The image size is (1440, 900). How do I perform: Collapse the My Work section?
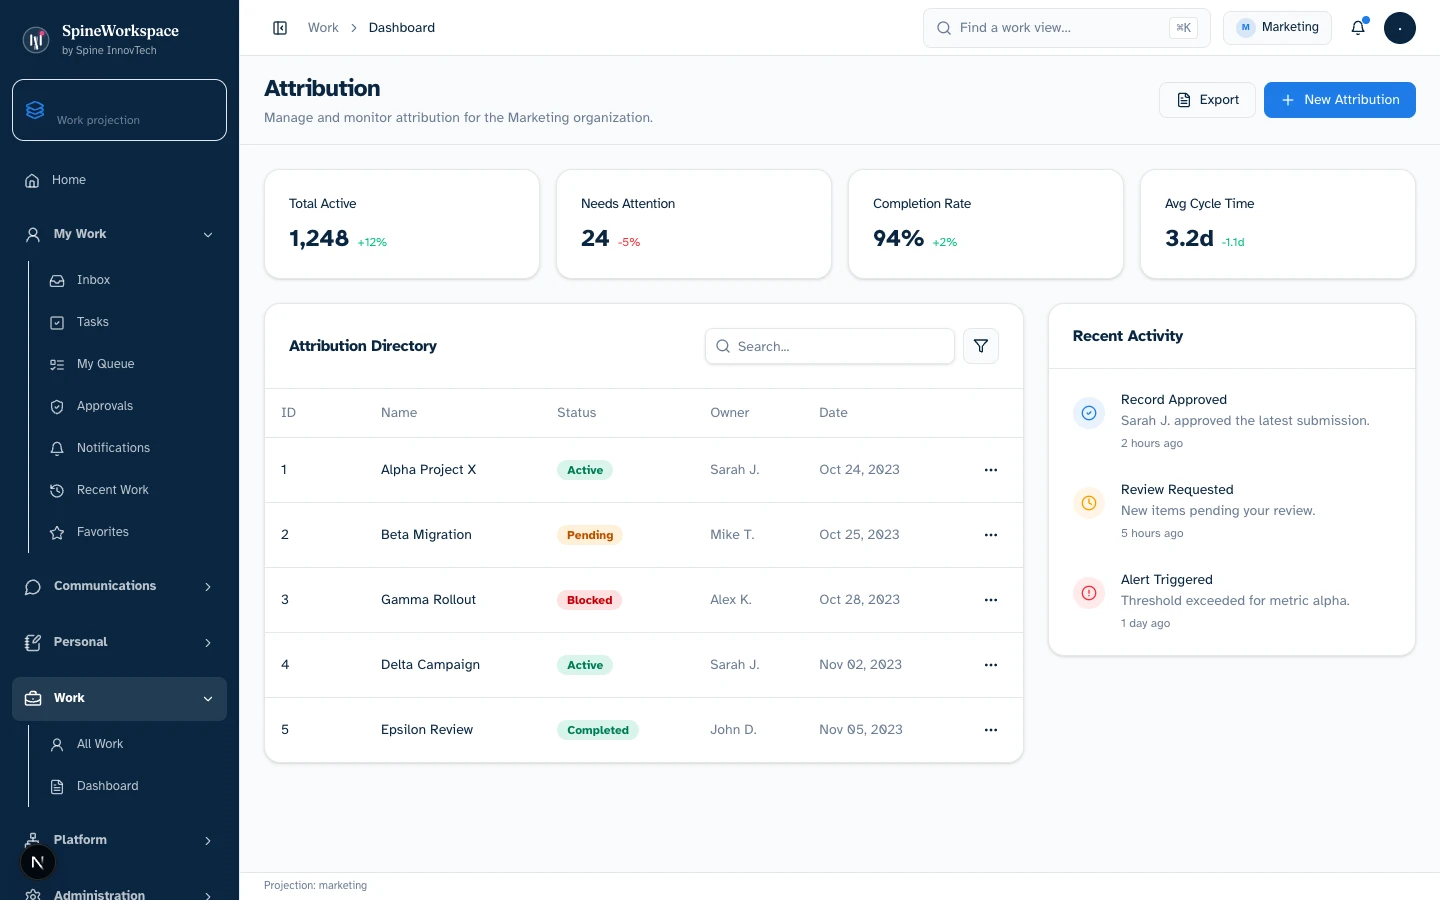[x=119, y=234]
